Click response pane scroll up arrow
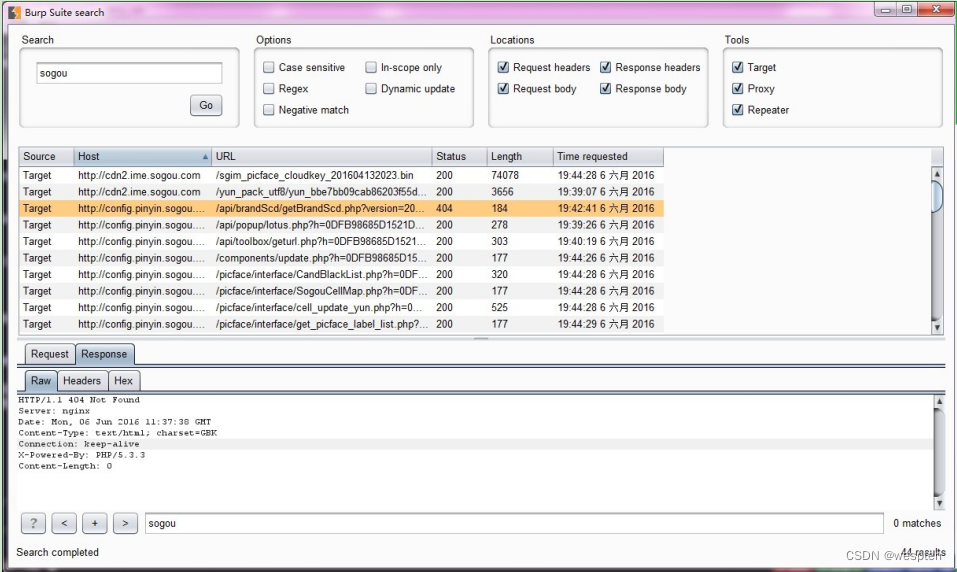 [939, 401]
